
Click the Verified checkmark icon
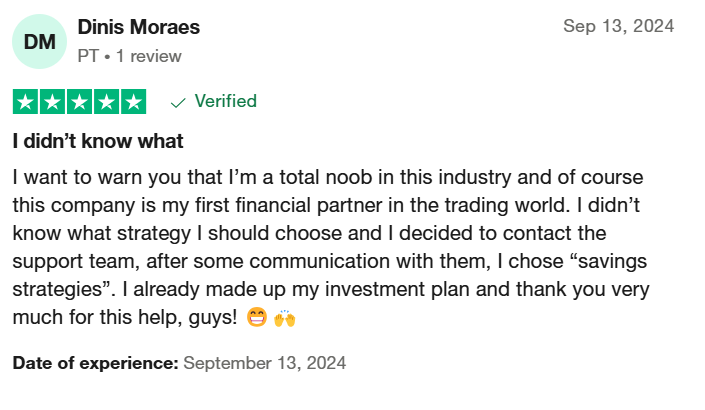tap(178, 103)
